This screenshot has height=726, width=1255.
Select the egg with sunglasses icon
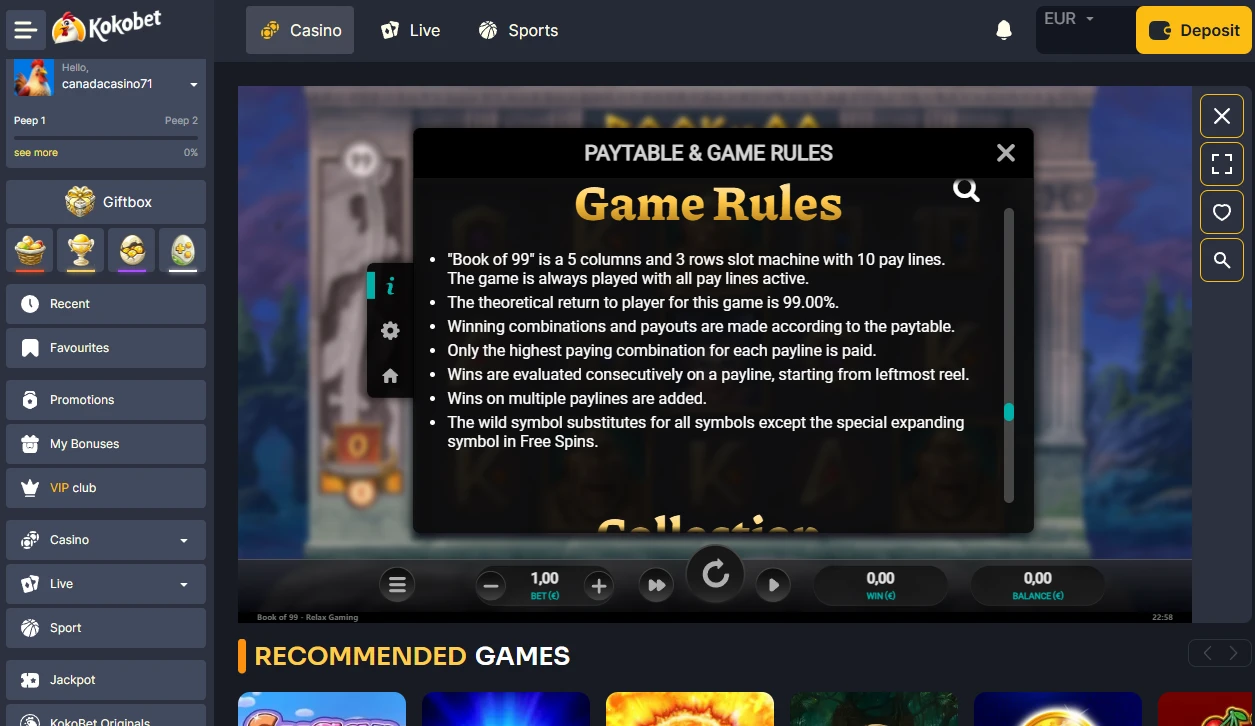pos(132,250)
